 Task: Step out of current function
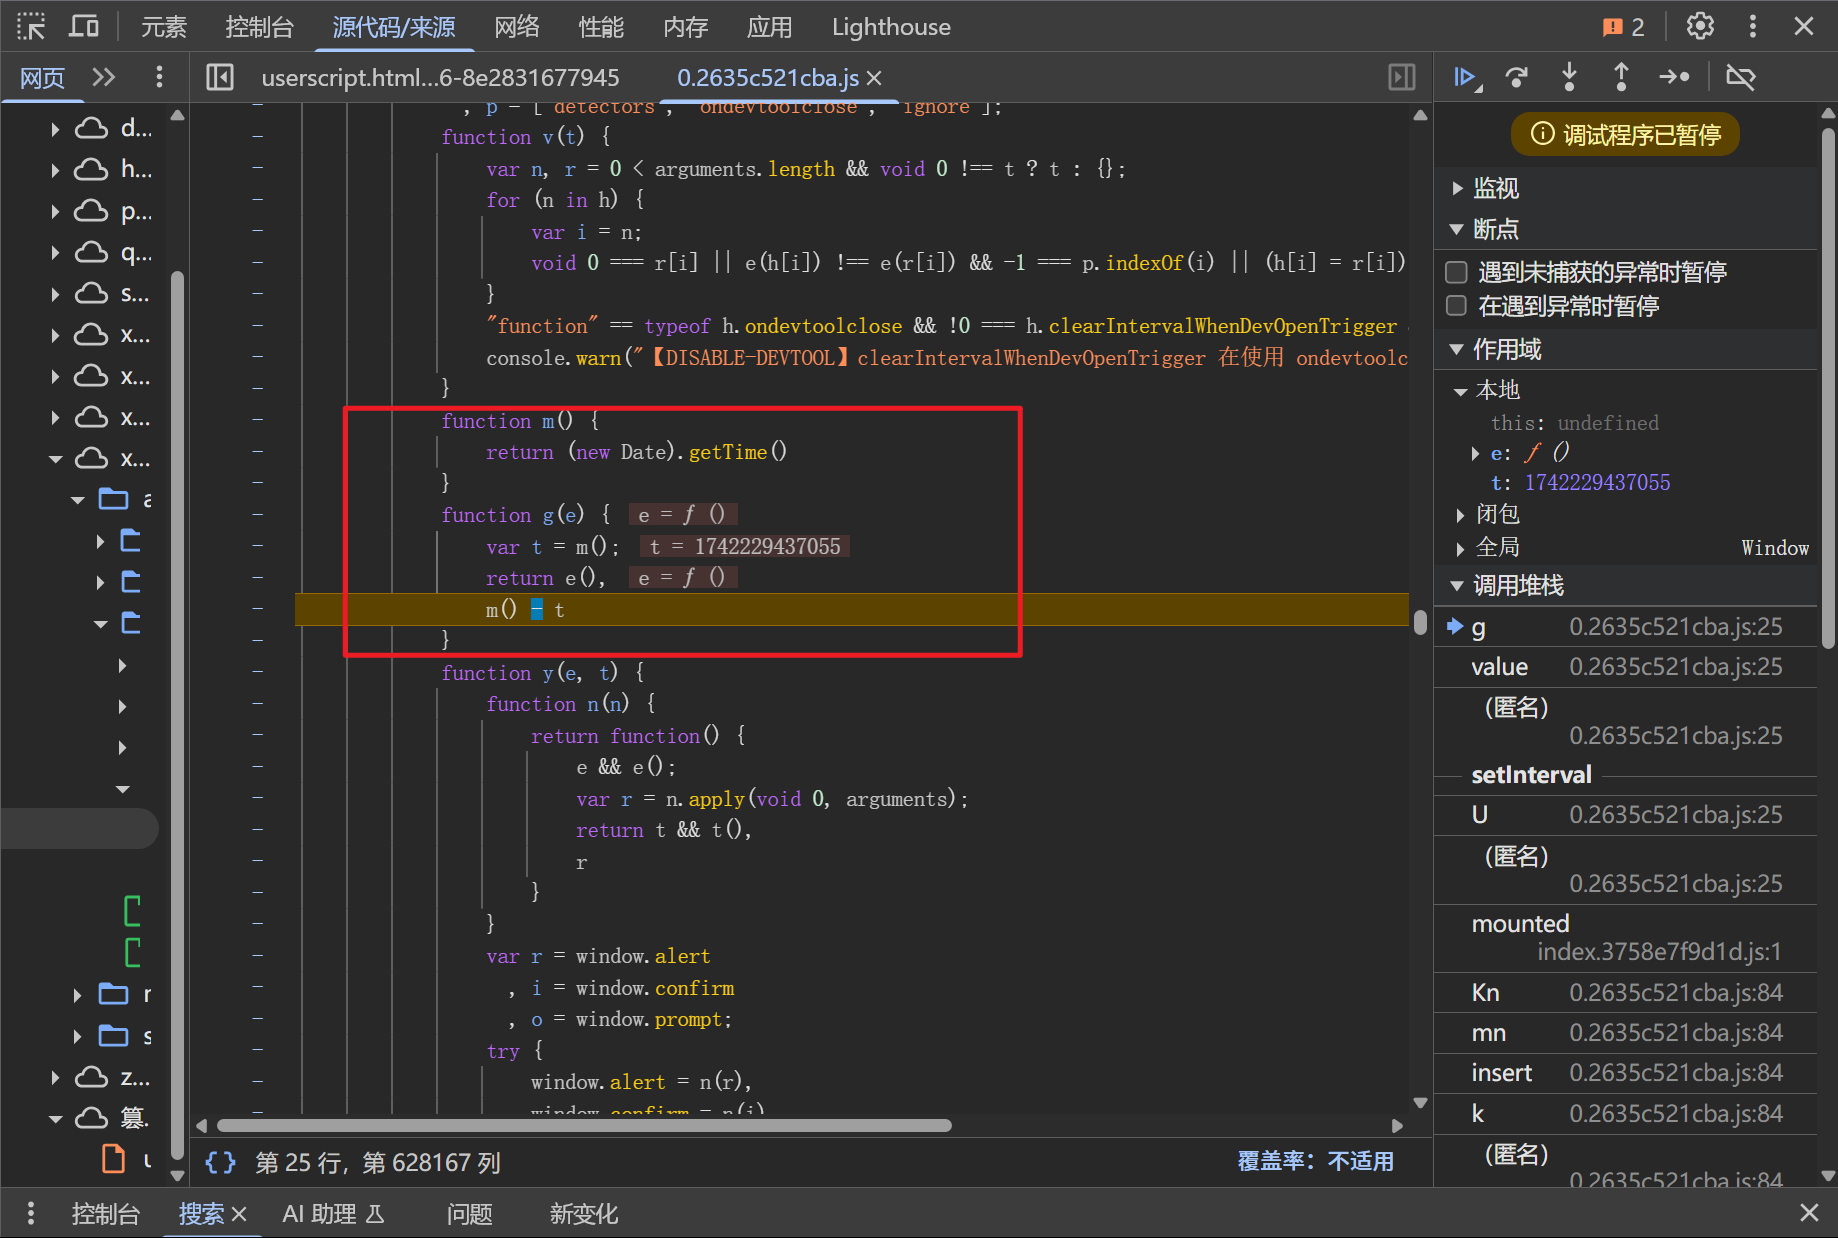1621,77
